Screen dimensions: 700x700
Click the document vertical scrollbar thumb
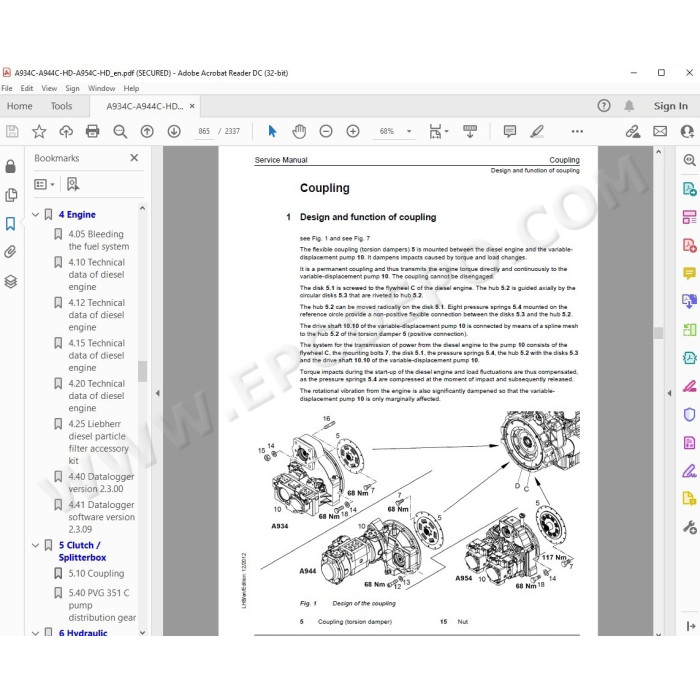coord(658,333)
